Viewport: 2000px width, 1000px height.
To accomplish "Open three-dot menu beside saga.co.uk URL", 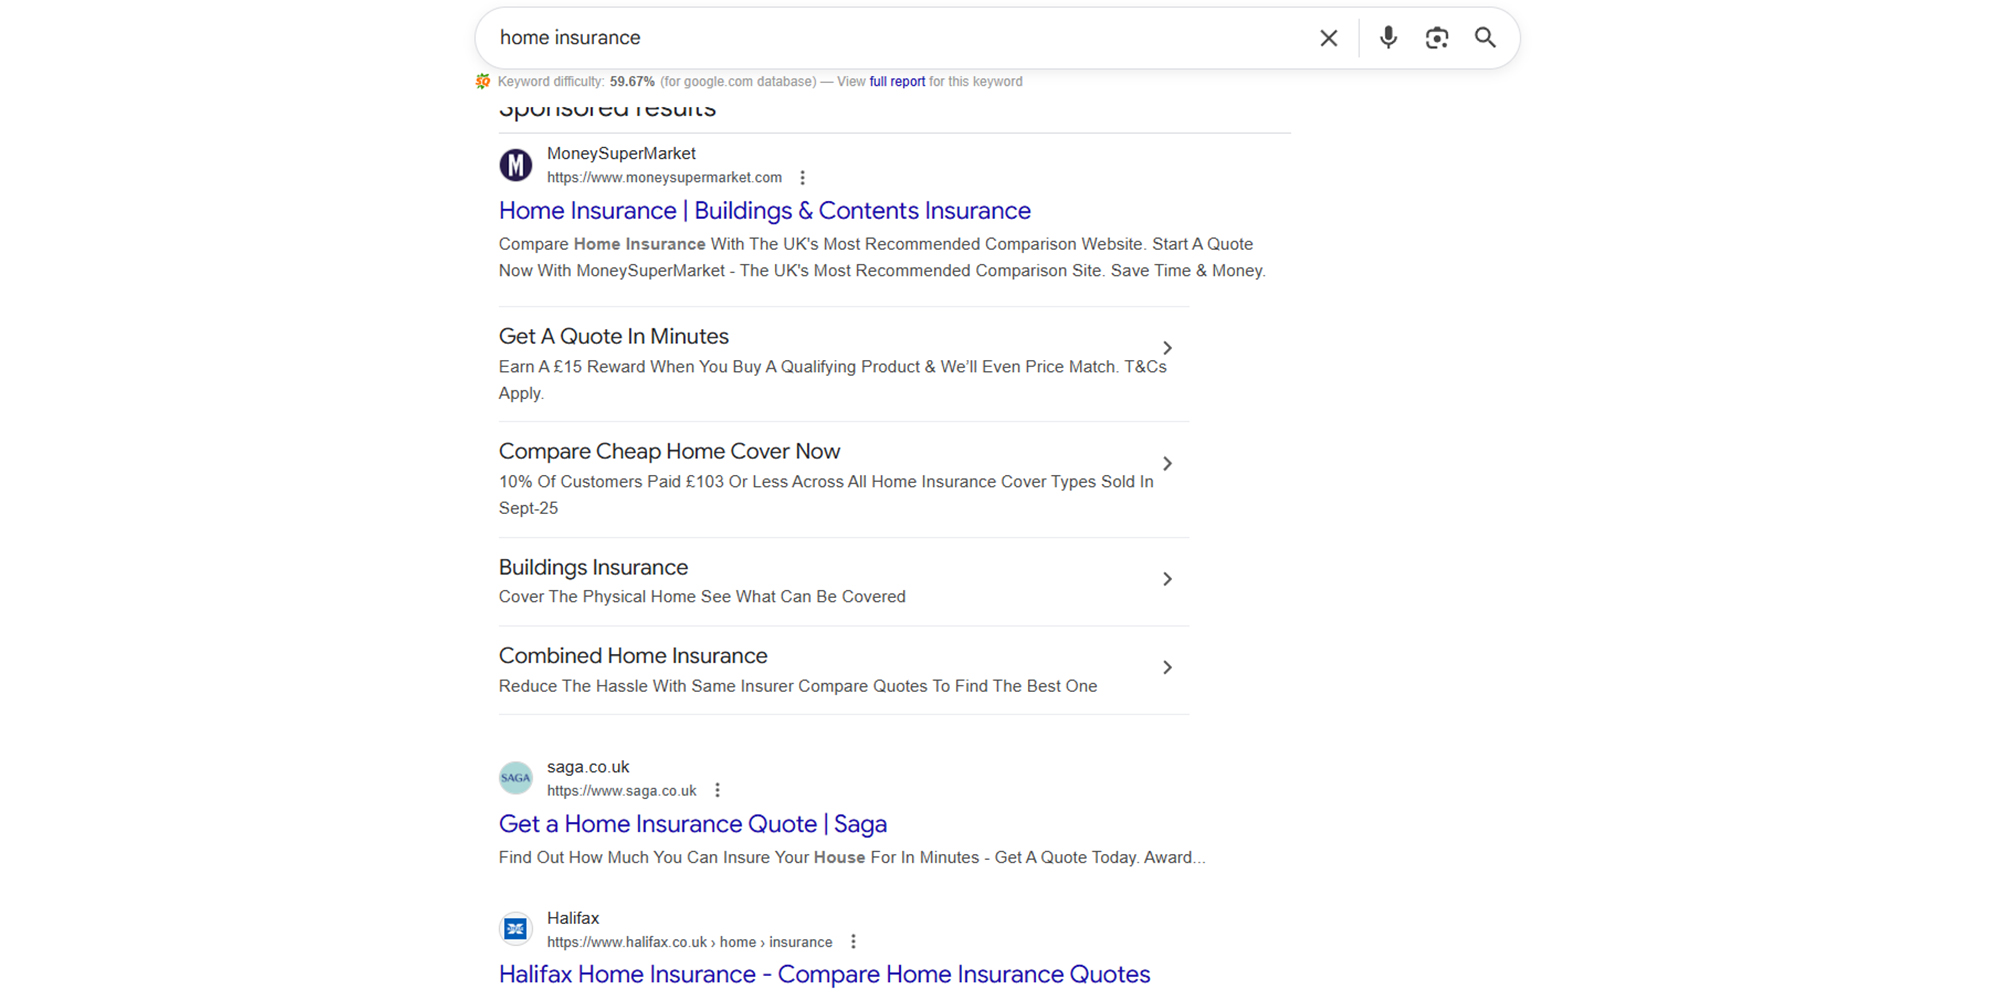I will click(x=717, y=791).
